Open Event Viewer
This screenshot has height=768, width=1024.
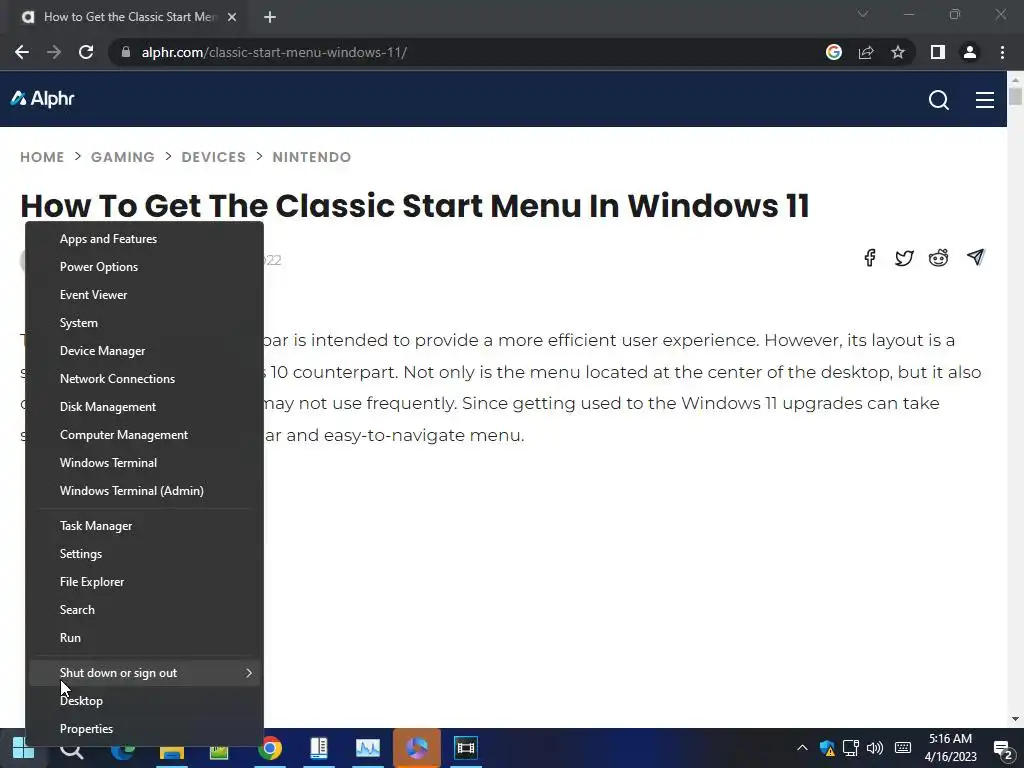coord(144,295)
